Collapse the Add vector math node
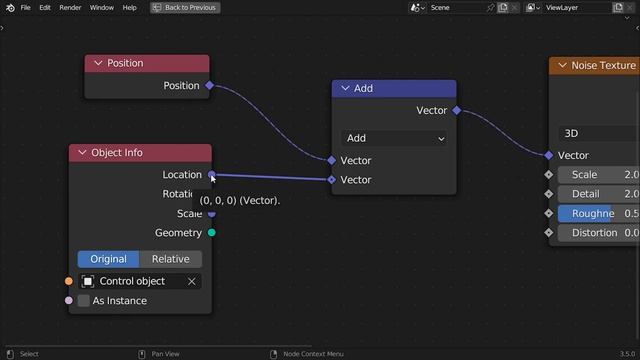Screen dimensions: 640x360 (345, 89)
